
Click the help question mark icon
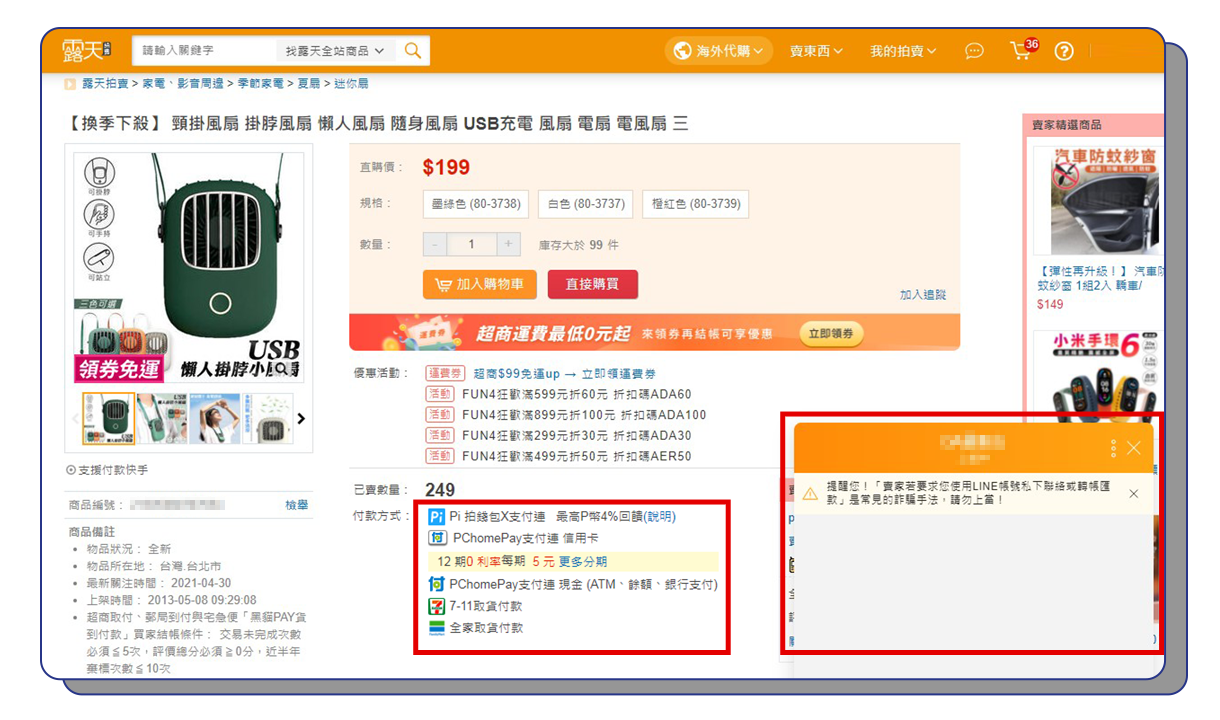point(1064,51)
